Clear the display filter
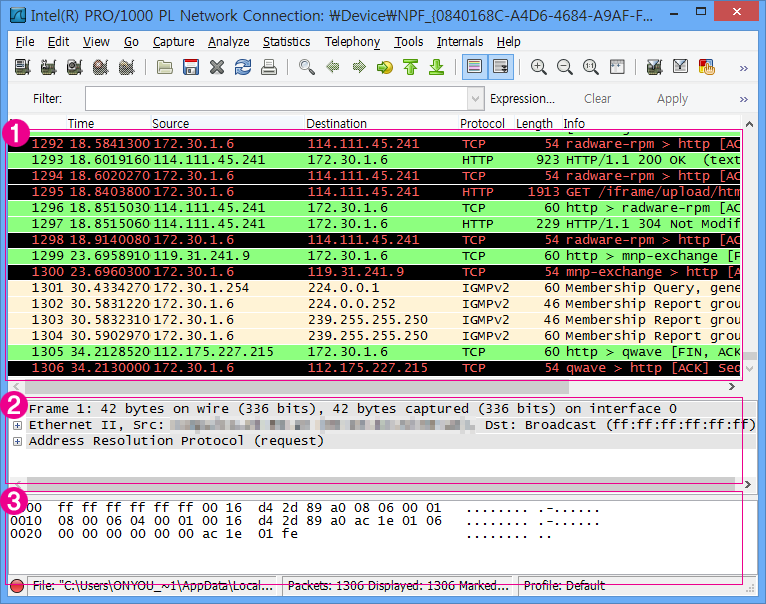 [x=597, y=99]
